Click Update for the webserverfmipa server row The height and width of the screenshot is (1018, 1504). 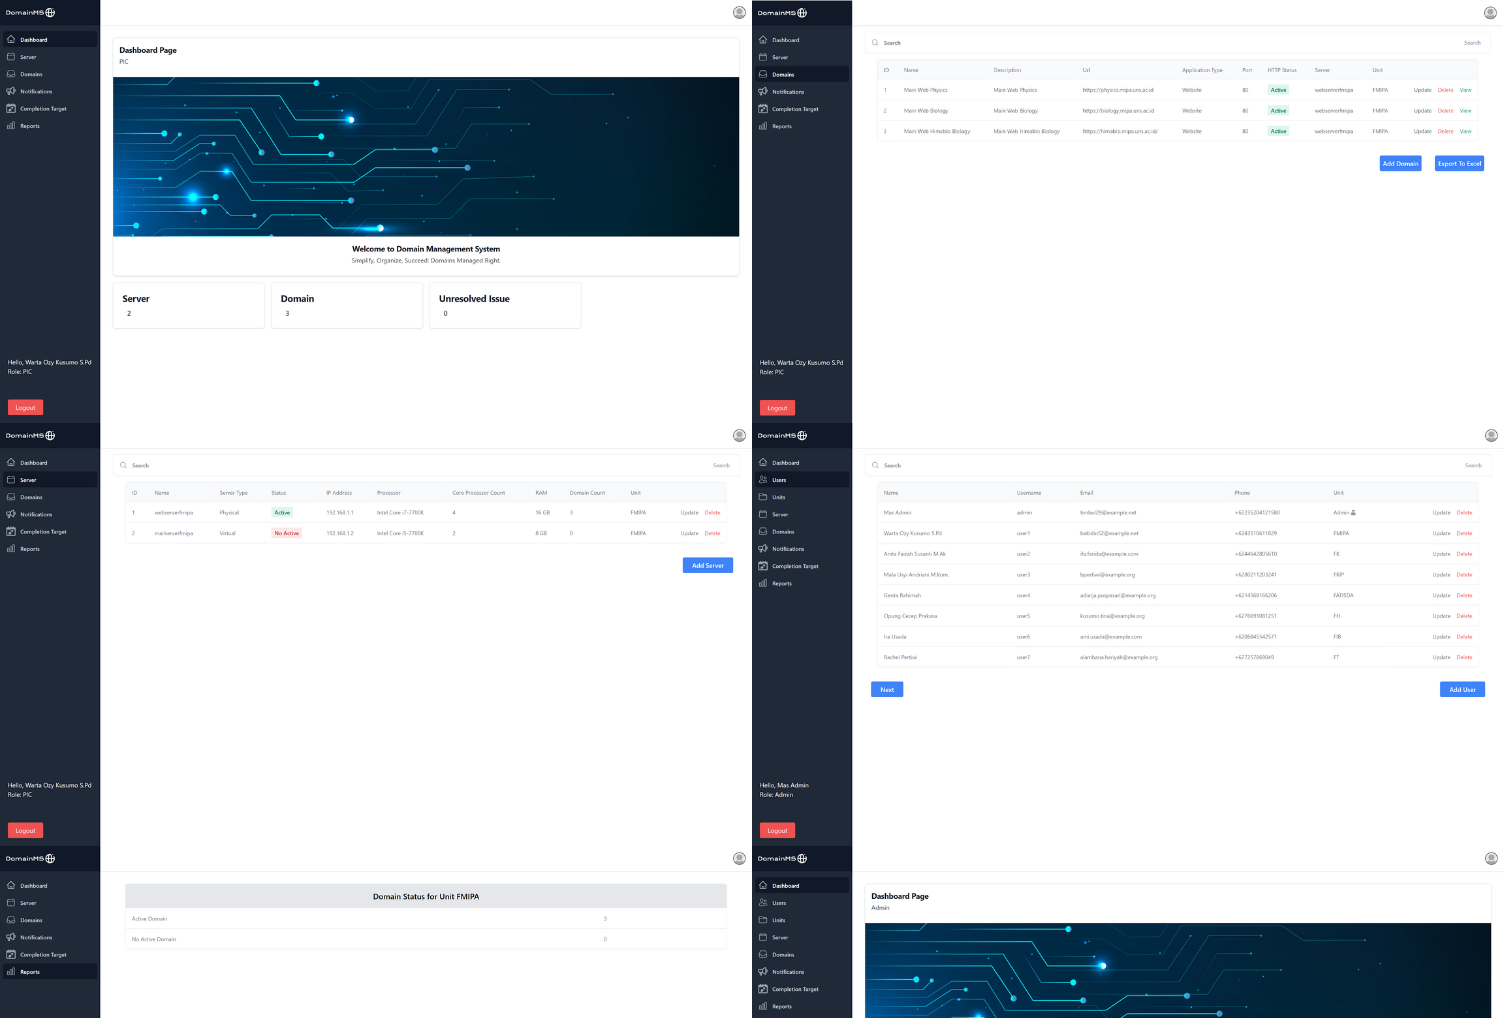pos(689,512)
